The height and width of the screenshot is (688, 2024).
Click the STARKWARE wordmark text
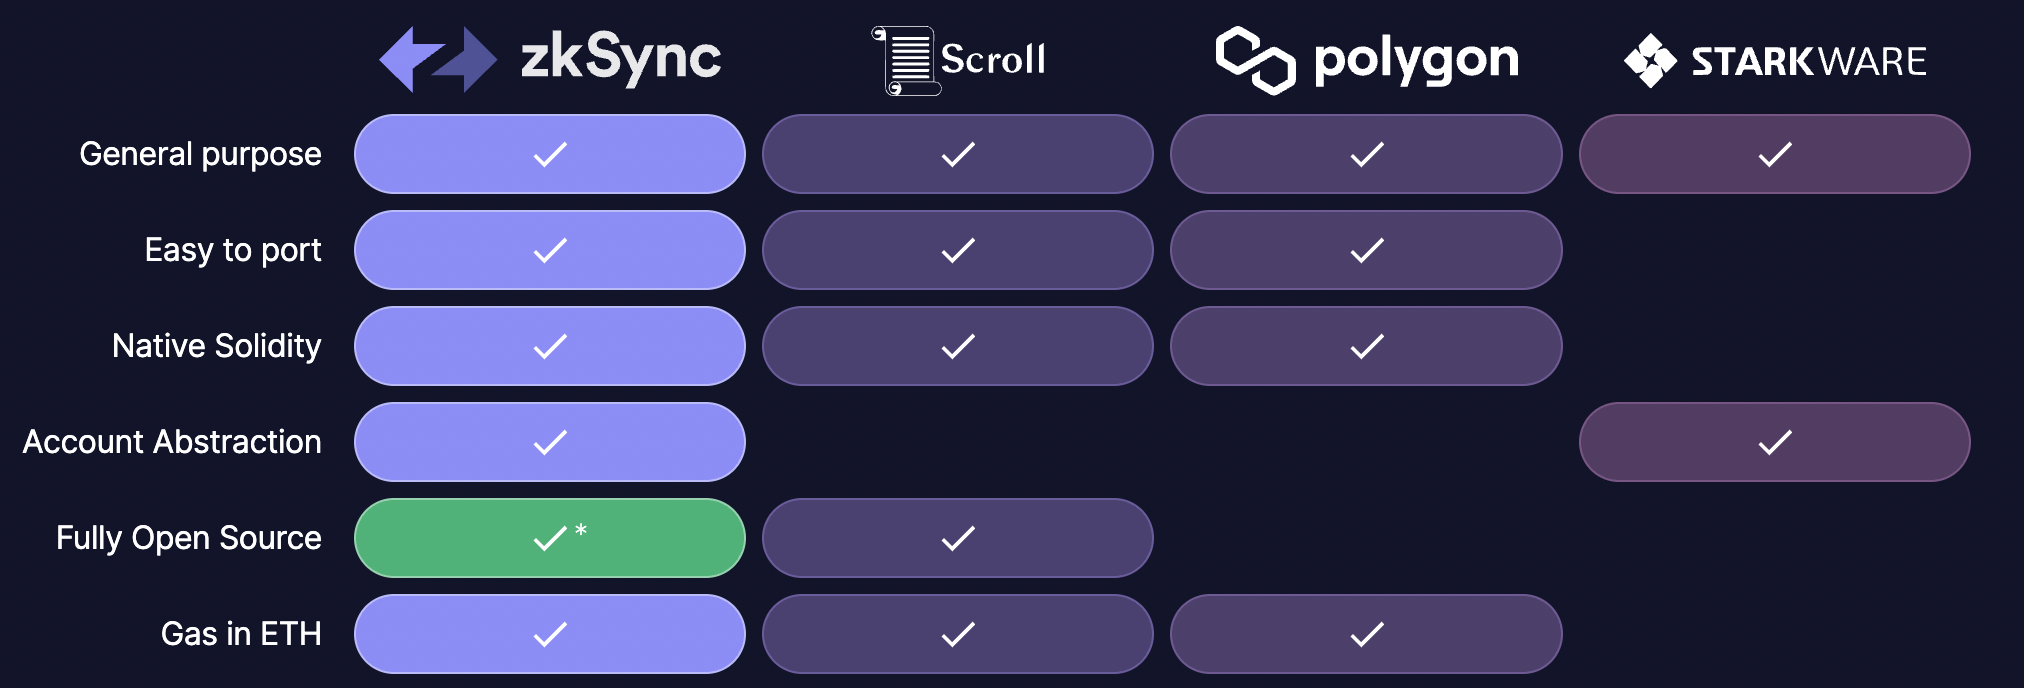pos(1808,62)
